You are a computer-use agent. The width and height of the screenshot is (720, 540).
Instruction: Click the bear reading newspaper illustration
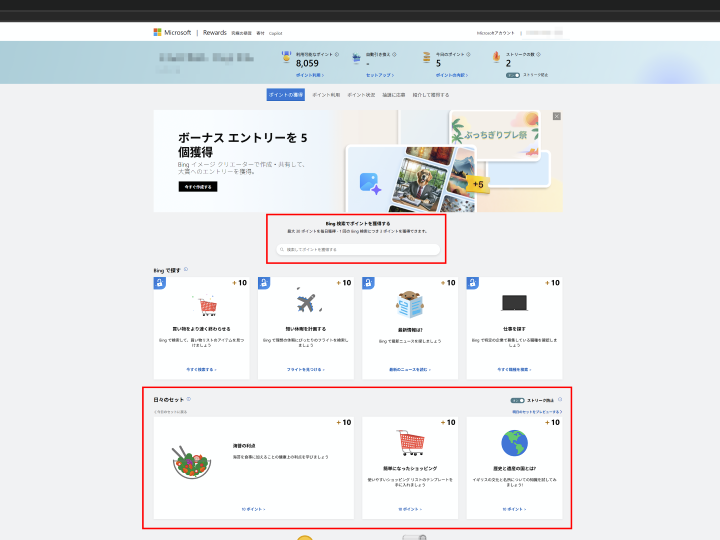(x=410, y=304)
